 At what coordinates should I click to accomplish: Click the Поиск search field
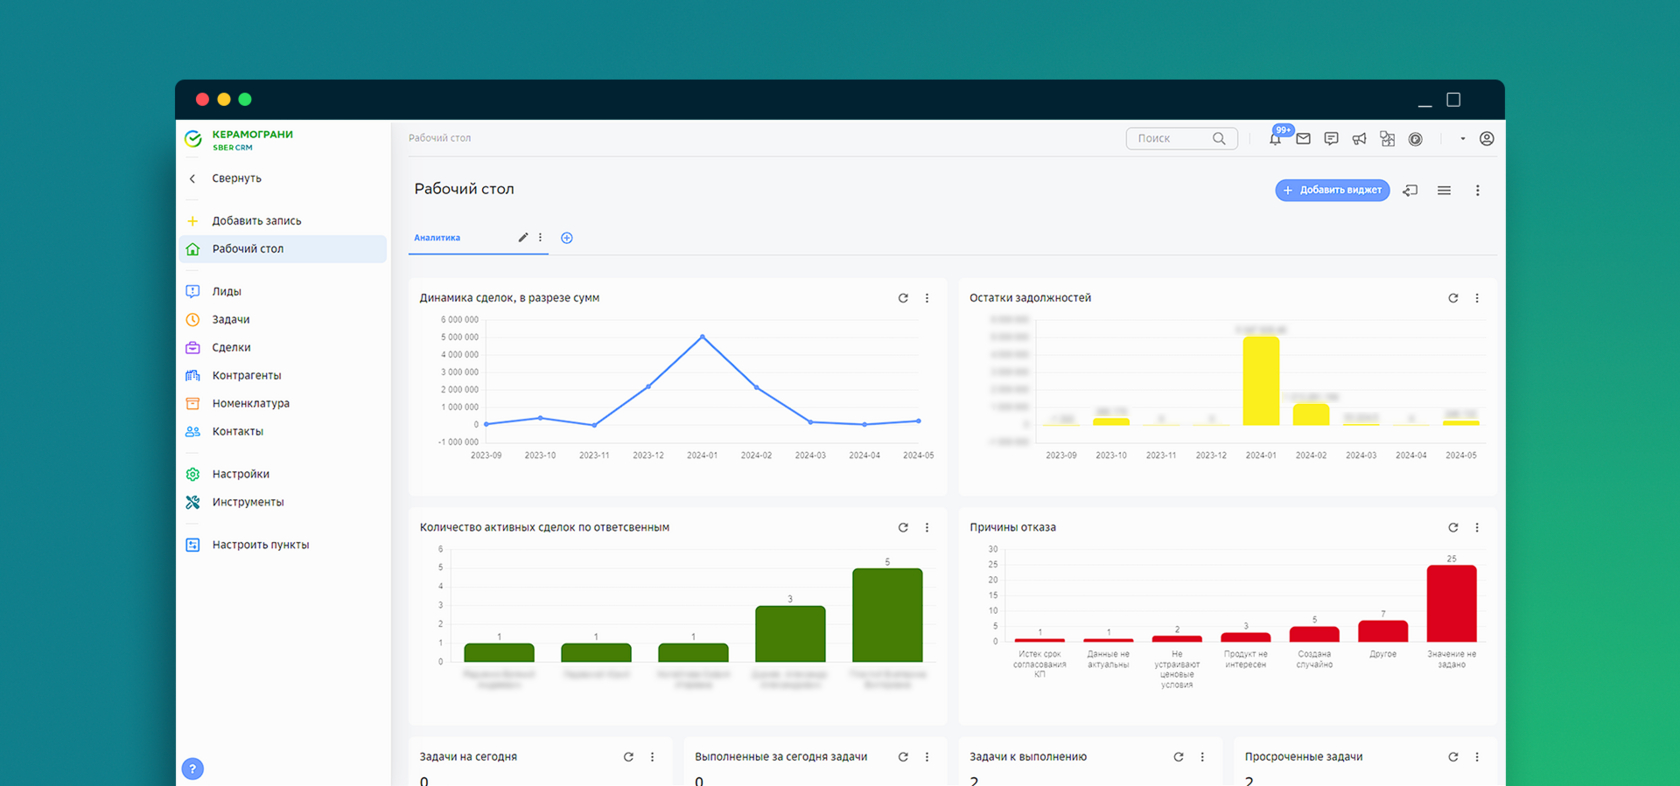[1172, 139]
